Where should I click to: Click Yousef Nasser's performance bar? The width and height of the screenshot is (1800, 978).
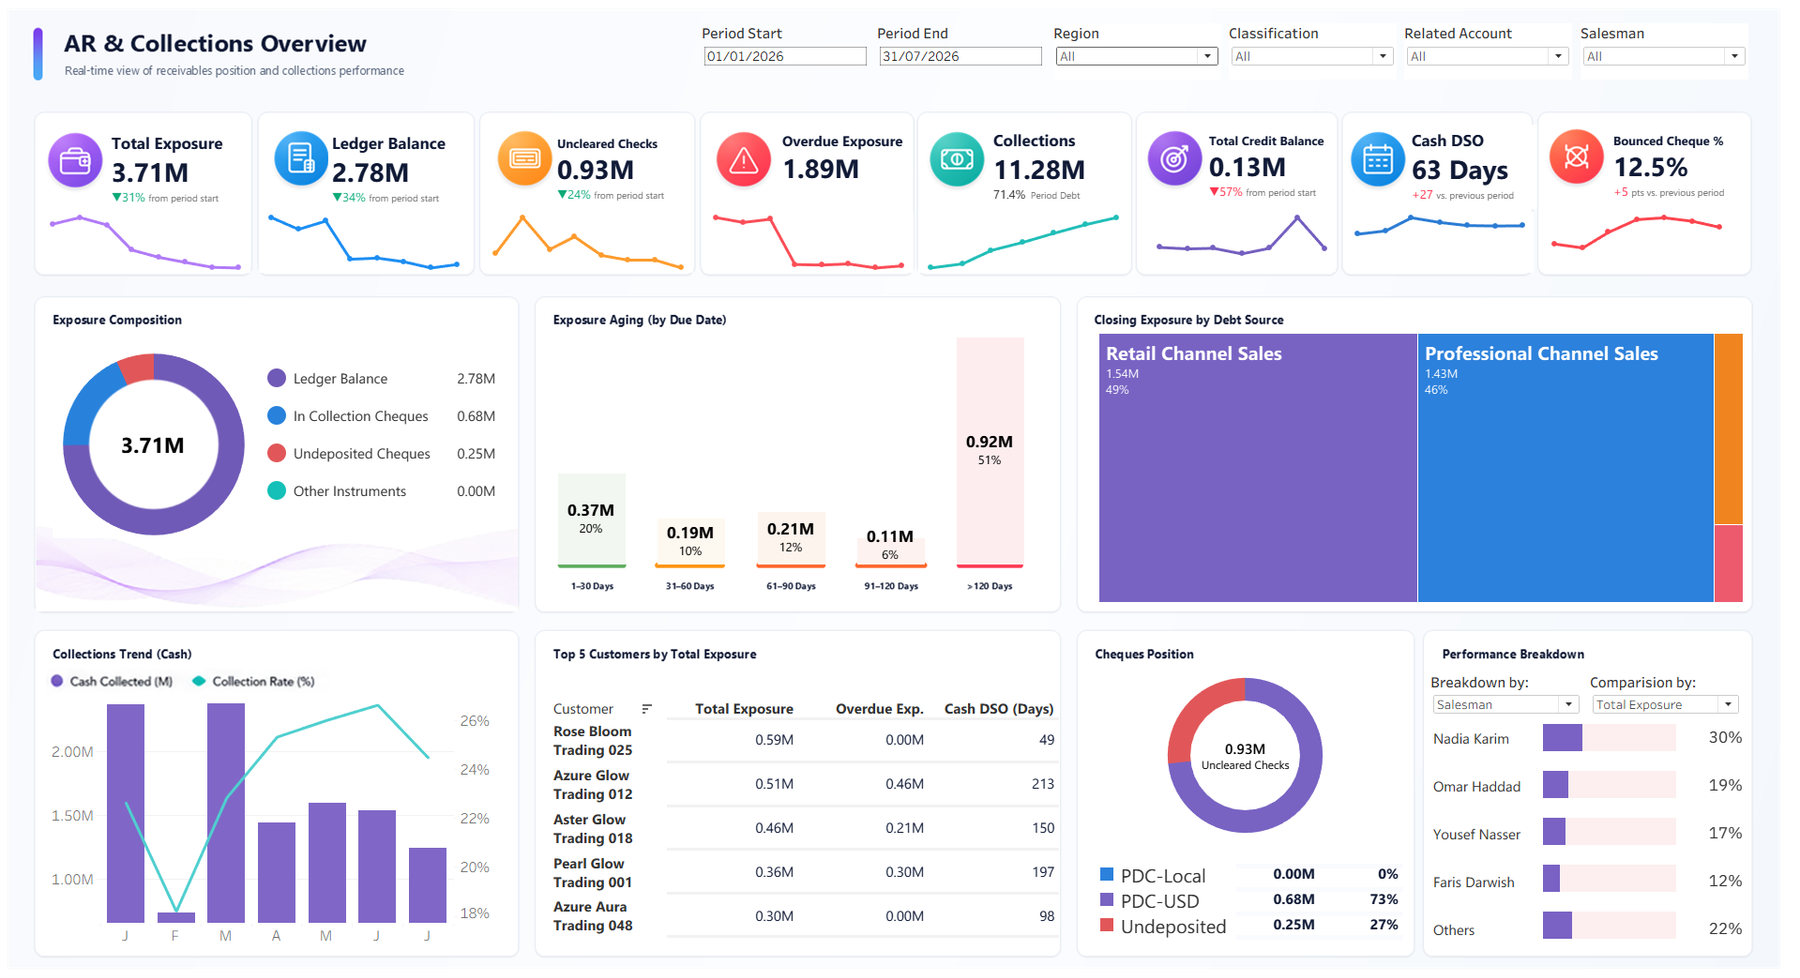[x=1554, y=832]
